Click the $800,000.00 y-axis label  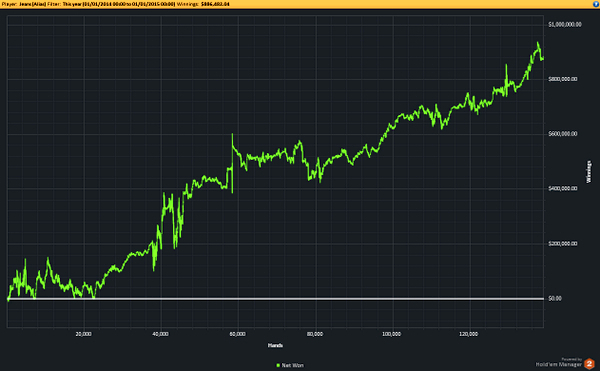(x=562, y=79)
